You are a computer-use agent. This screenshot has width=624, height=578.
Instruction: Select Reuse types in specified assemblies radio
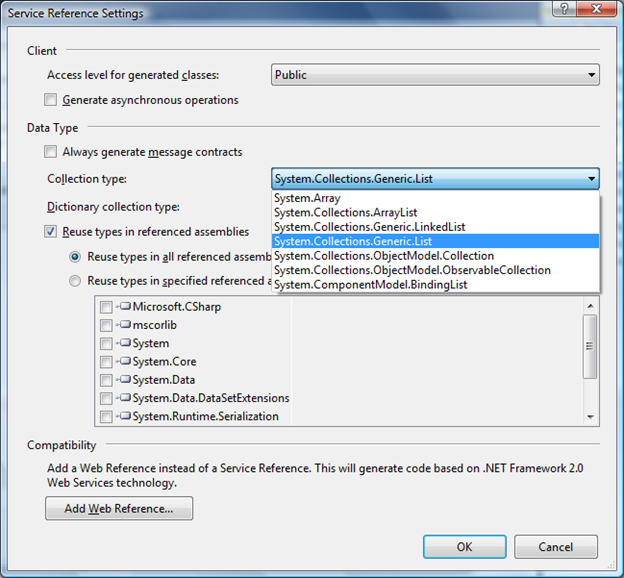tap(75, 281)
